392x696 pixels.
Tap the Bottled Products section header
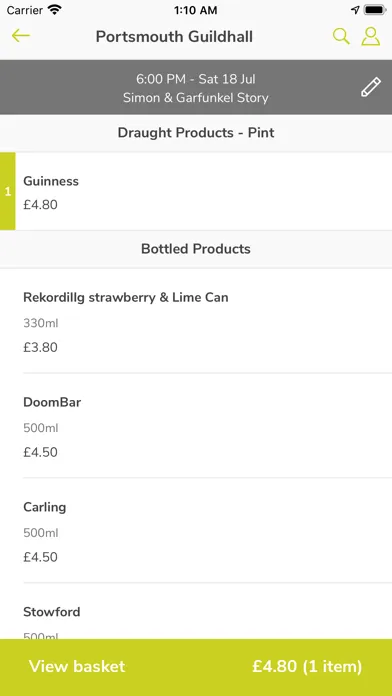(196, 249)
